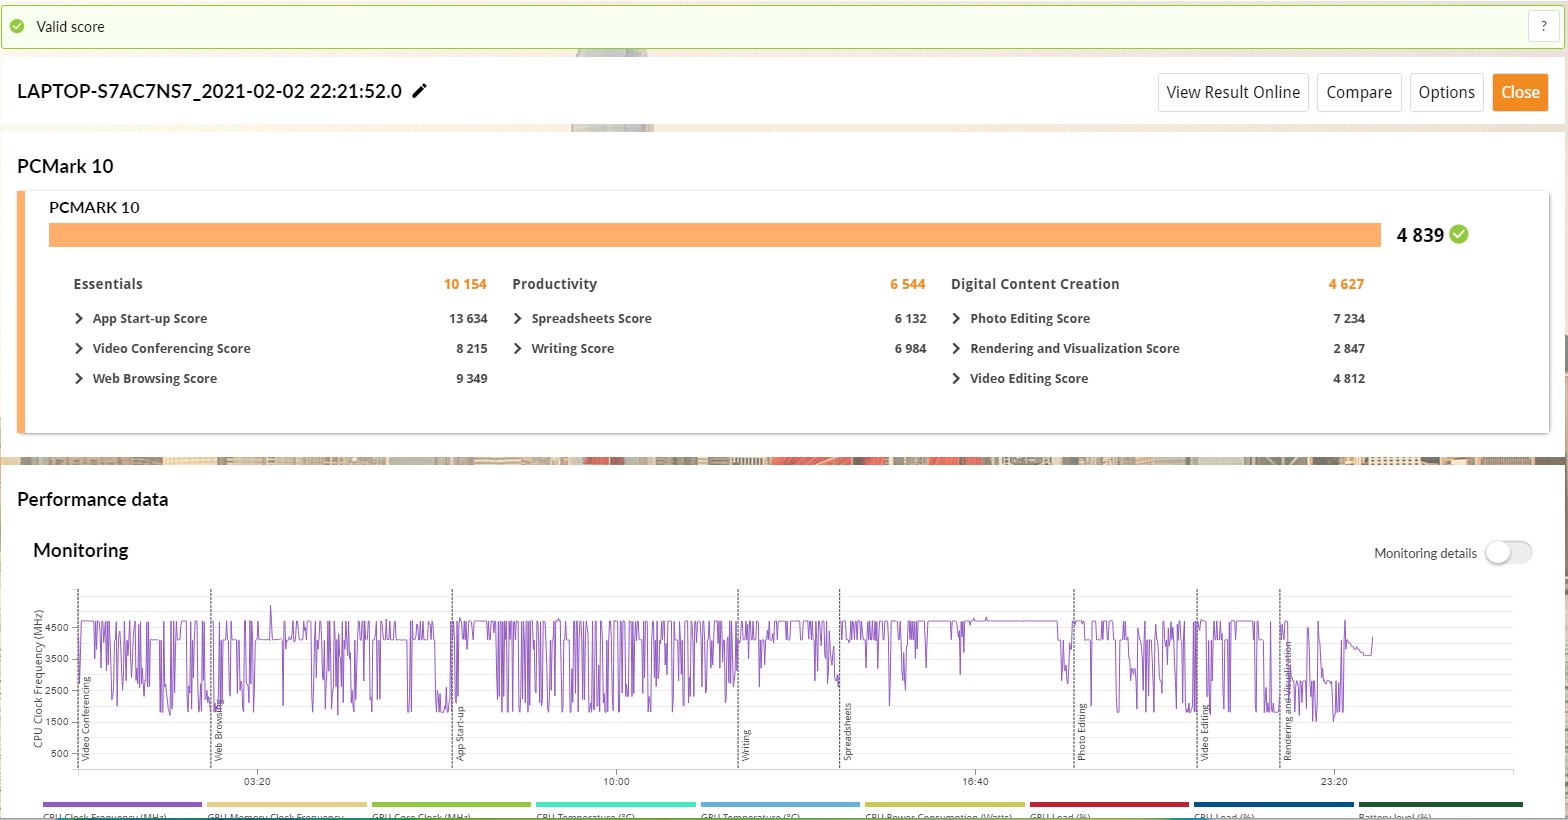Toggle the Monitoring details switch
Screen dimensions: 1568x820
(1507, 553)
